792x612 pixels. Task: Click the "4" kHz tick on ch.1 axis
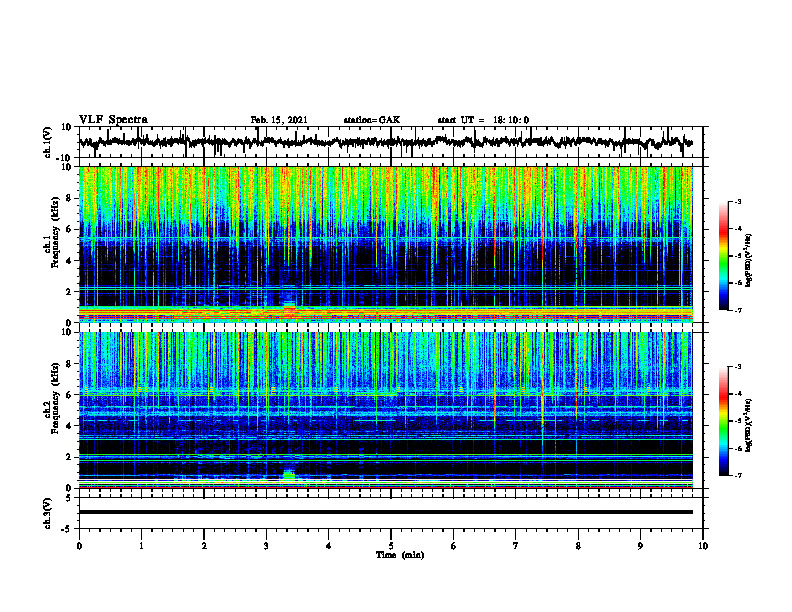(x=69, y=261)
